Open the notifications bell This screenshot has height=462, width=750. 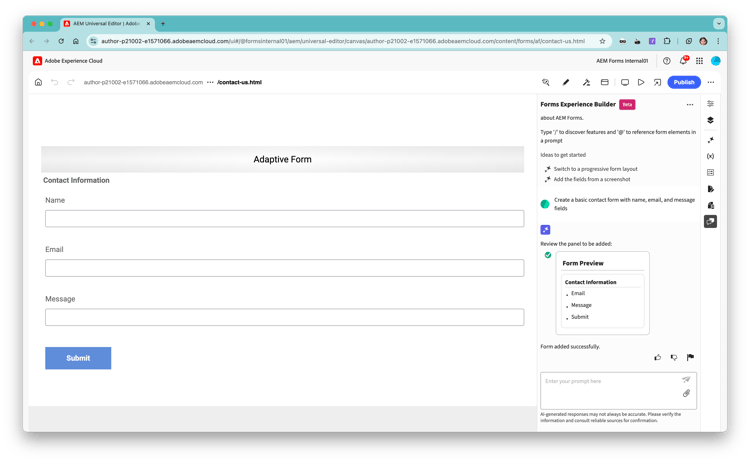point(684,61)
